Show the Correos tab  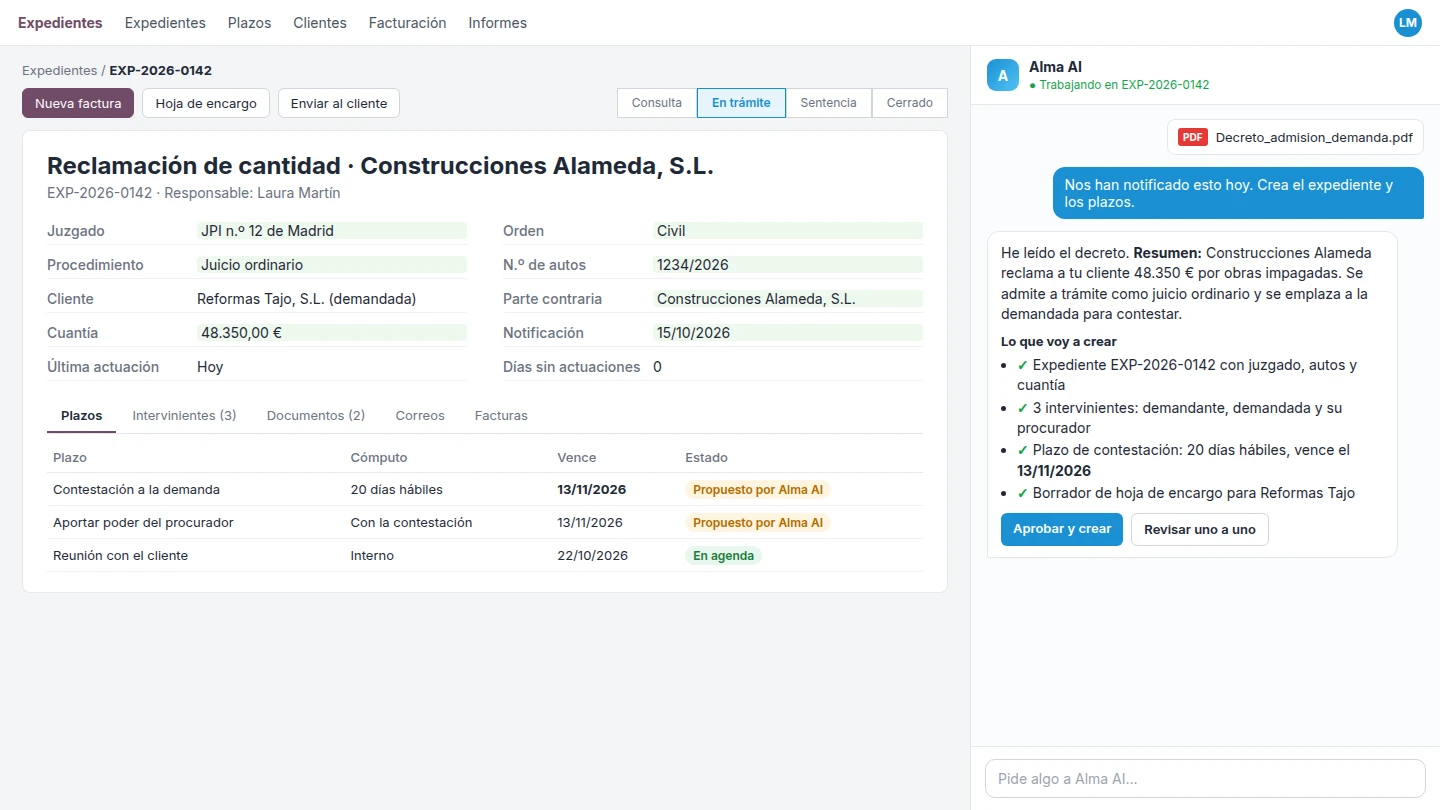(x=420, y=415)
